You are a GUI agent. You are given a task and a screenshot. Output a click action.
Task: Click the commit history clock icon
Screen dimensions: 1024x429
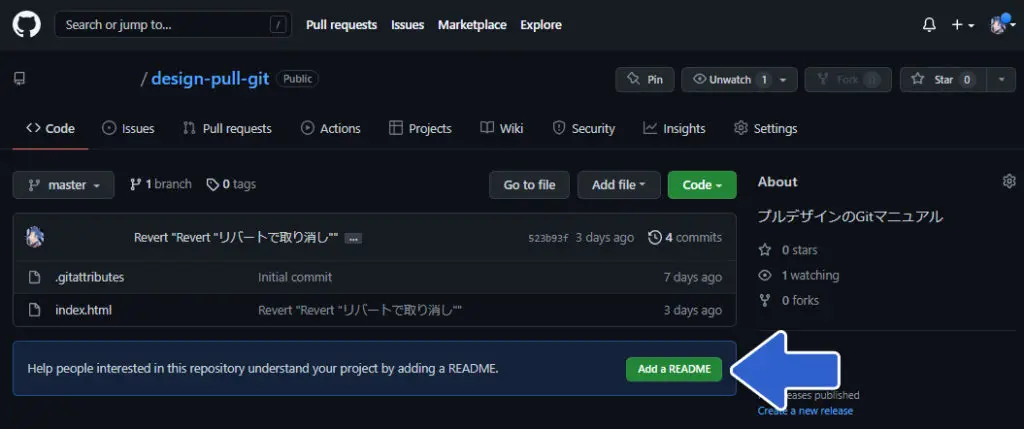(655, 237)
